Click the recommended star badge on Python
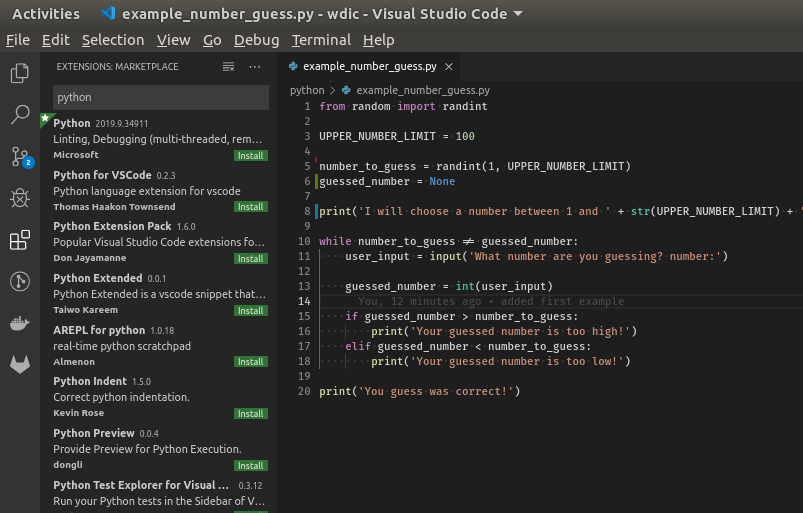 45,119
